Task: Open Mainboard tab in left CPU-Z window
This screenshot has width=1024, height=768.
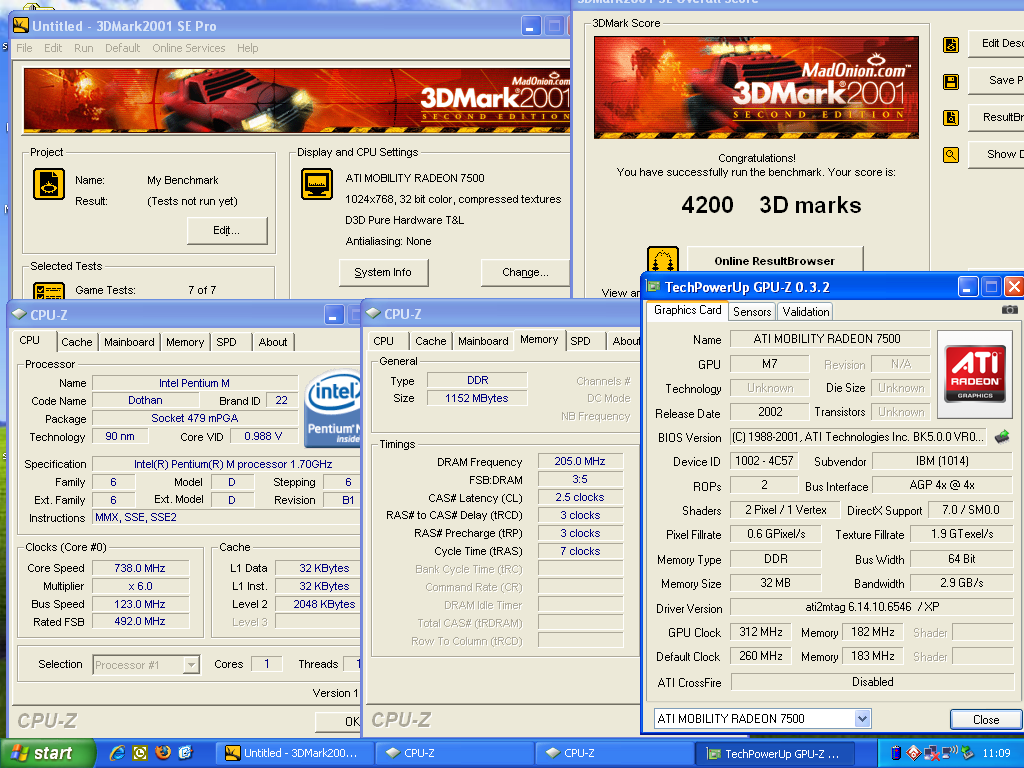Action: pyautogui.click(x=129, y=342)
